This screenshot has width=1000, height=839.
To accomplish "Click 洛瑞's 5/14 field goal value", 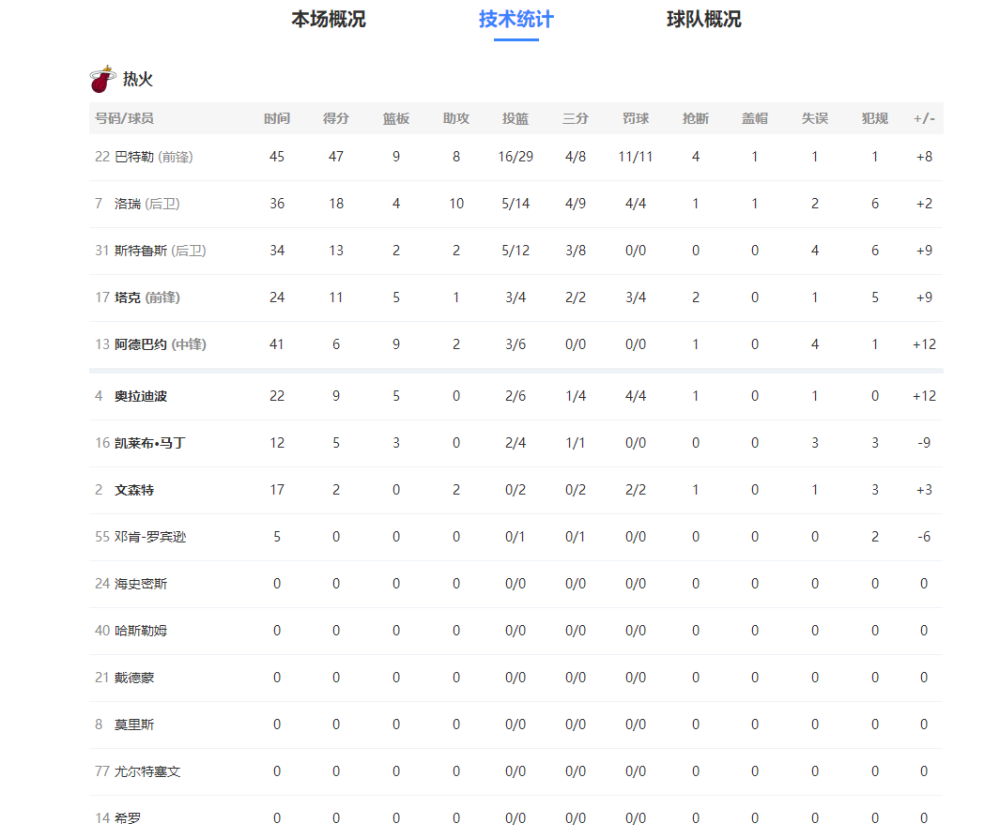I will tap(515, 204).
